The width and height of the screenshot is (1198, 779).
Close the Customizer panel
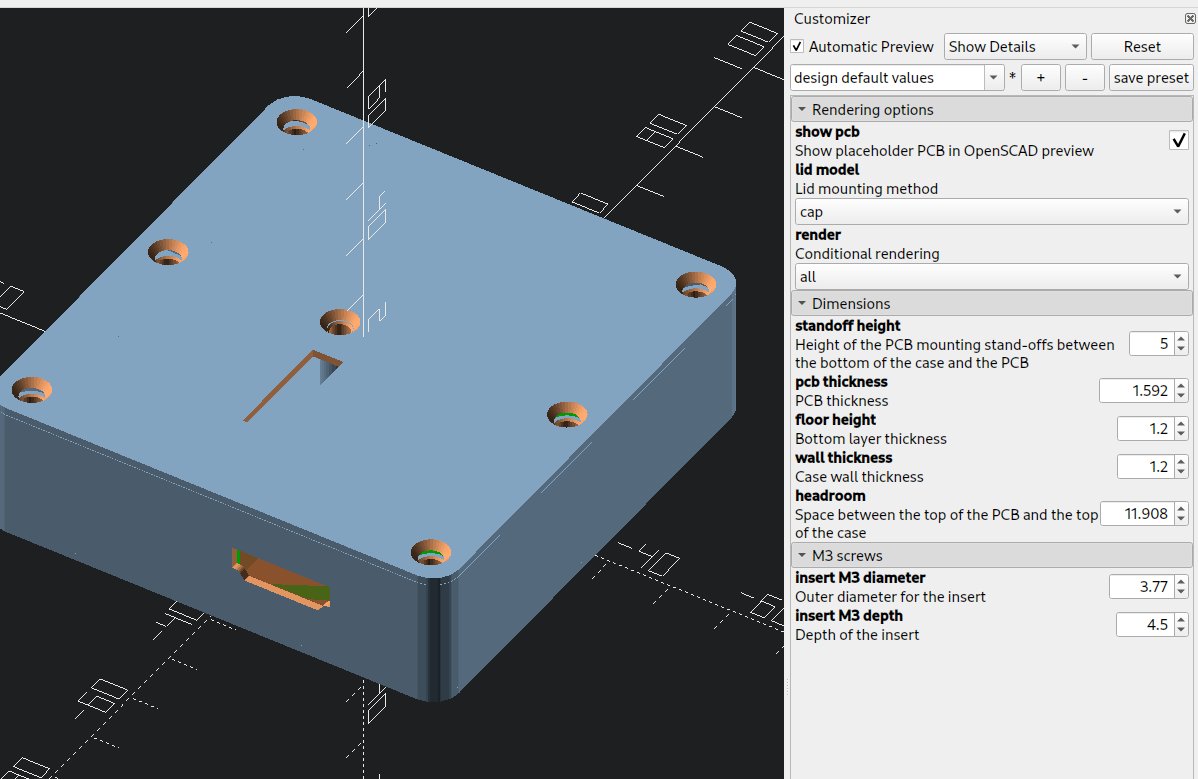[1190, 18]
